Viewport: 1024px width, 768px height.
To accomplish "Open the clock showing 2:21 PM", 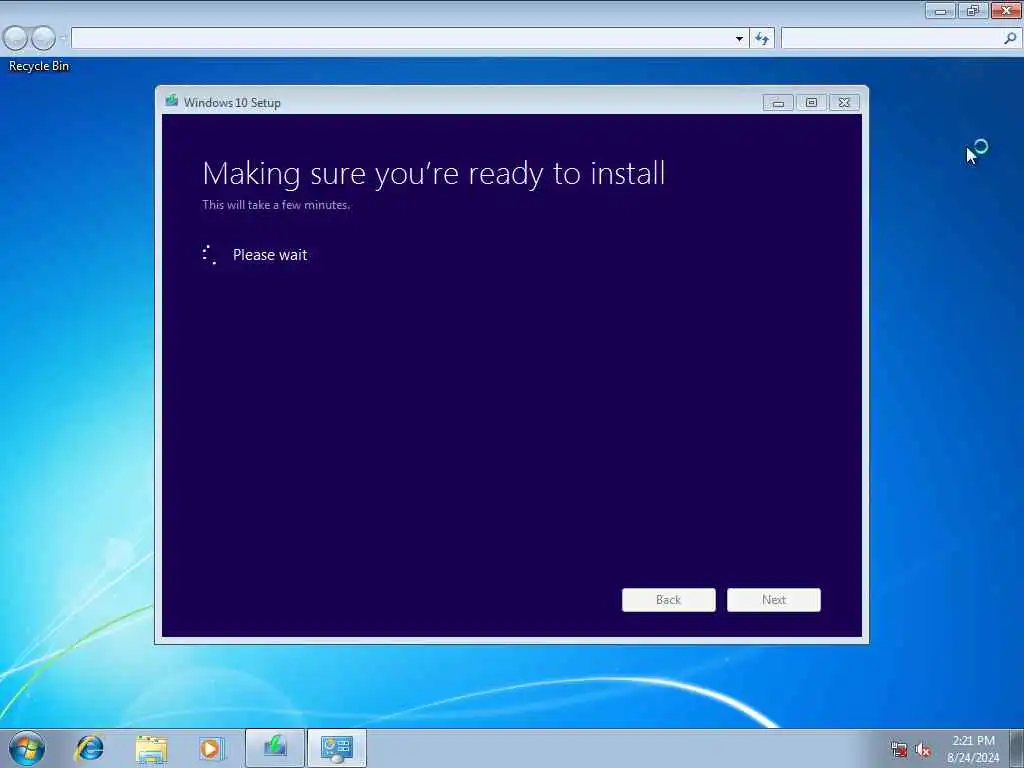I will pyautogui.click(x=972, y=748).
